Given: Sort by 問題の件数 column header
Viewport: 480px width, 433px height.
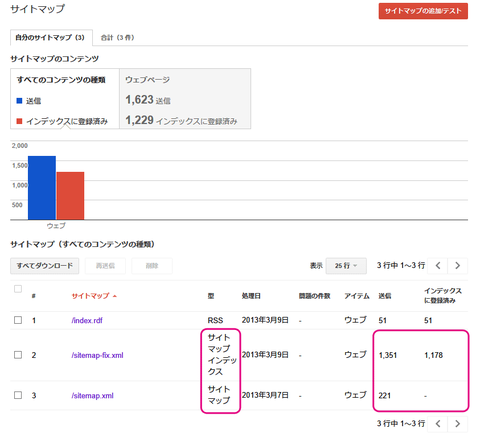Looking at the screenshot, I should click(x=314, y=296).
